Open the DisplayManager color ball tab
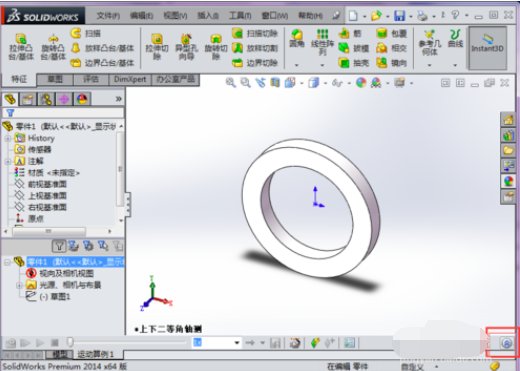 [82, 99]
